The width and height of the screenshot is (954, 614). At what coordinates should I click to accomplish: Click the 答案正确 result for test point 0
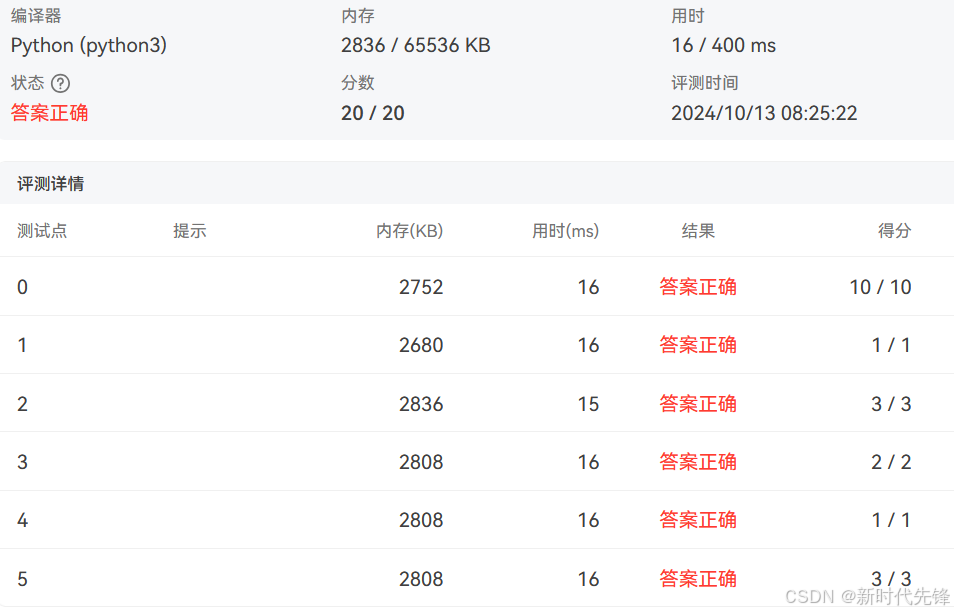(x=698, y=287)
